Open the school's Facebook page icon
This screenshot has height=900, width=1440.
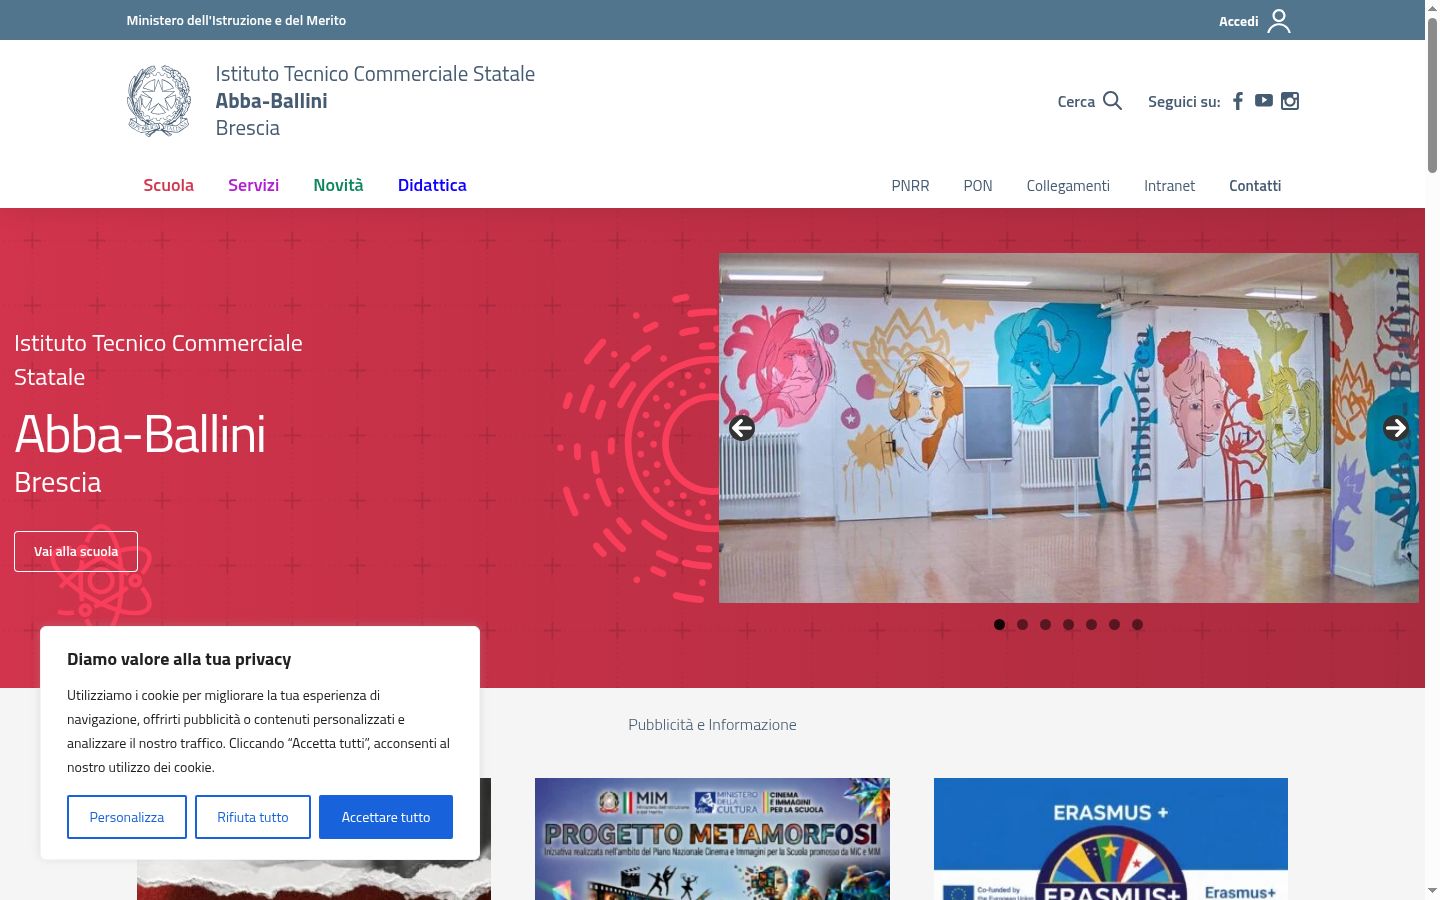[x=1238, y=101]
